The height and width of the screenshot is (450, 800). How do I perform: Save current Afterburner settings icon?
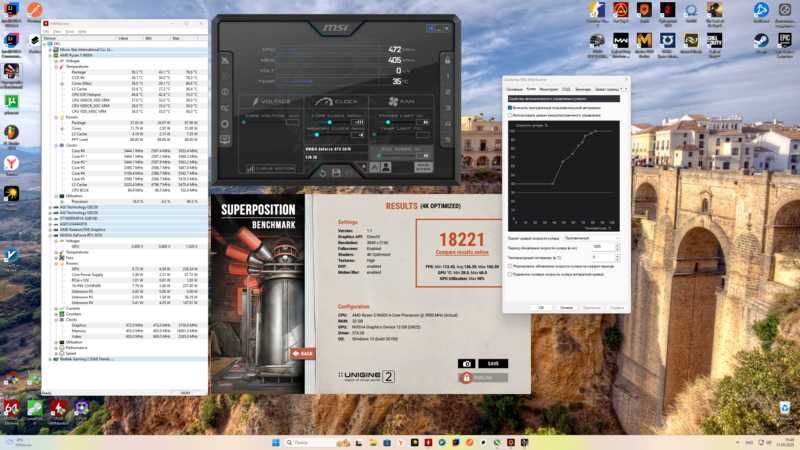[336, 173]
